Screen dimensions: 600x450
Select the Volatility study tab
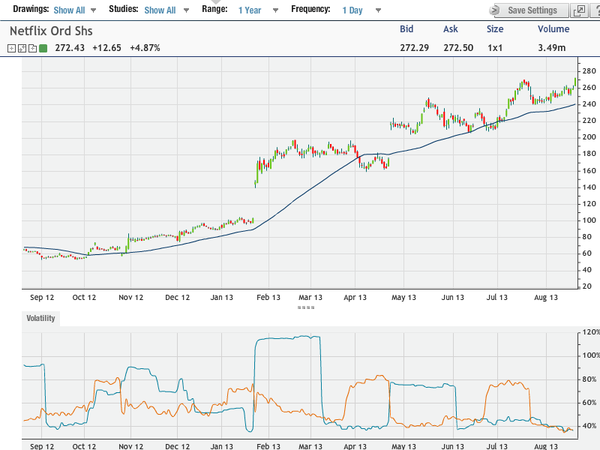point(41,318)
